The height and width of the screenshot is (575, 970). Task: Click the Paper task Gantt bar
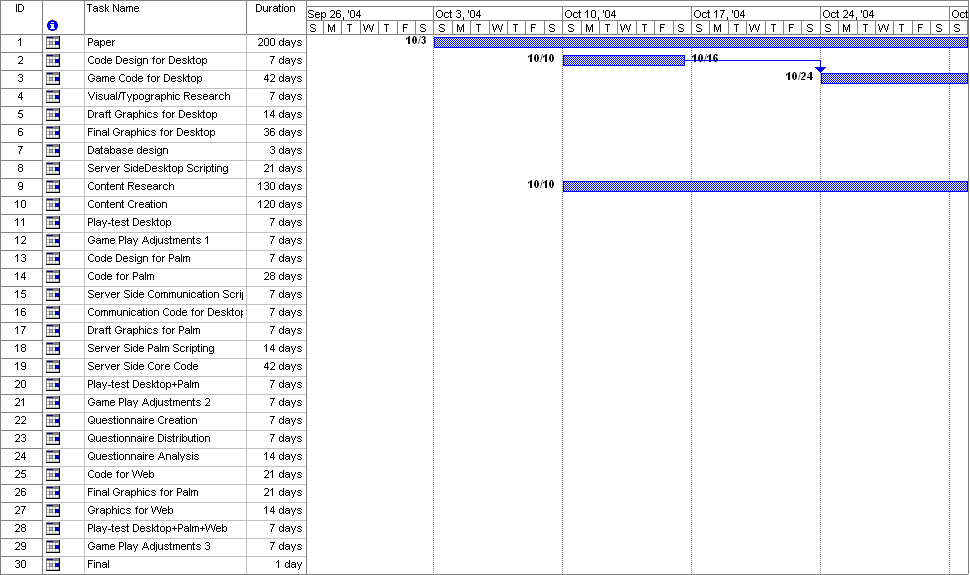[x=700, y=43]
